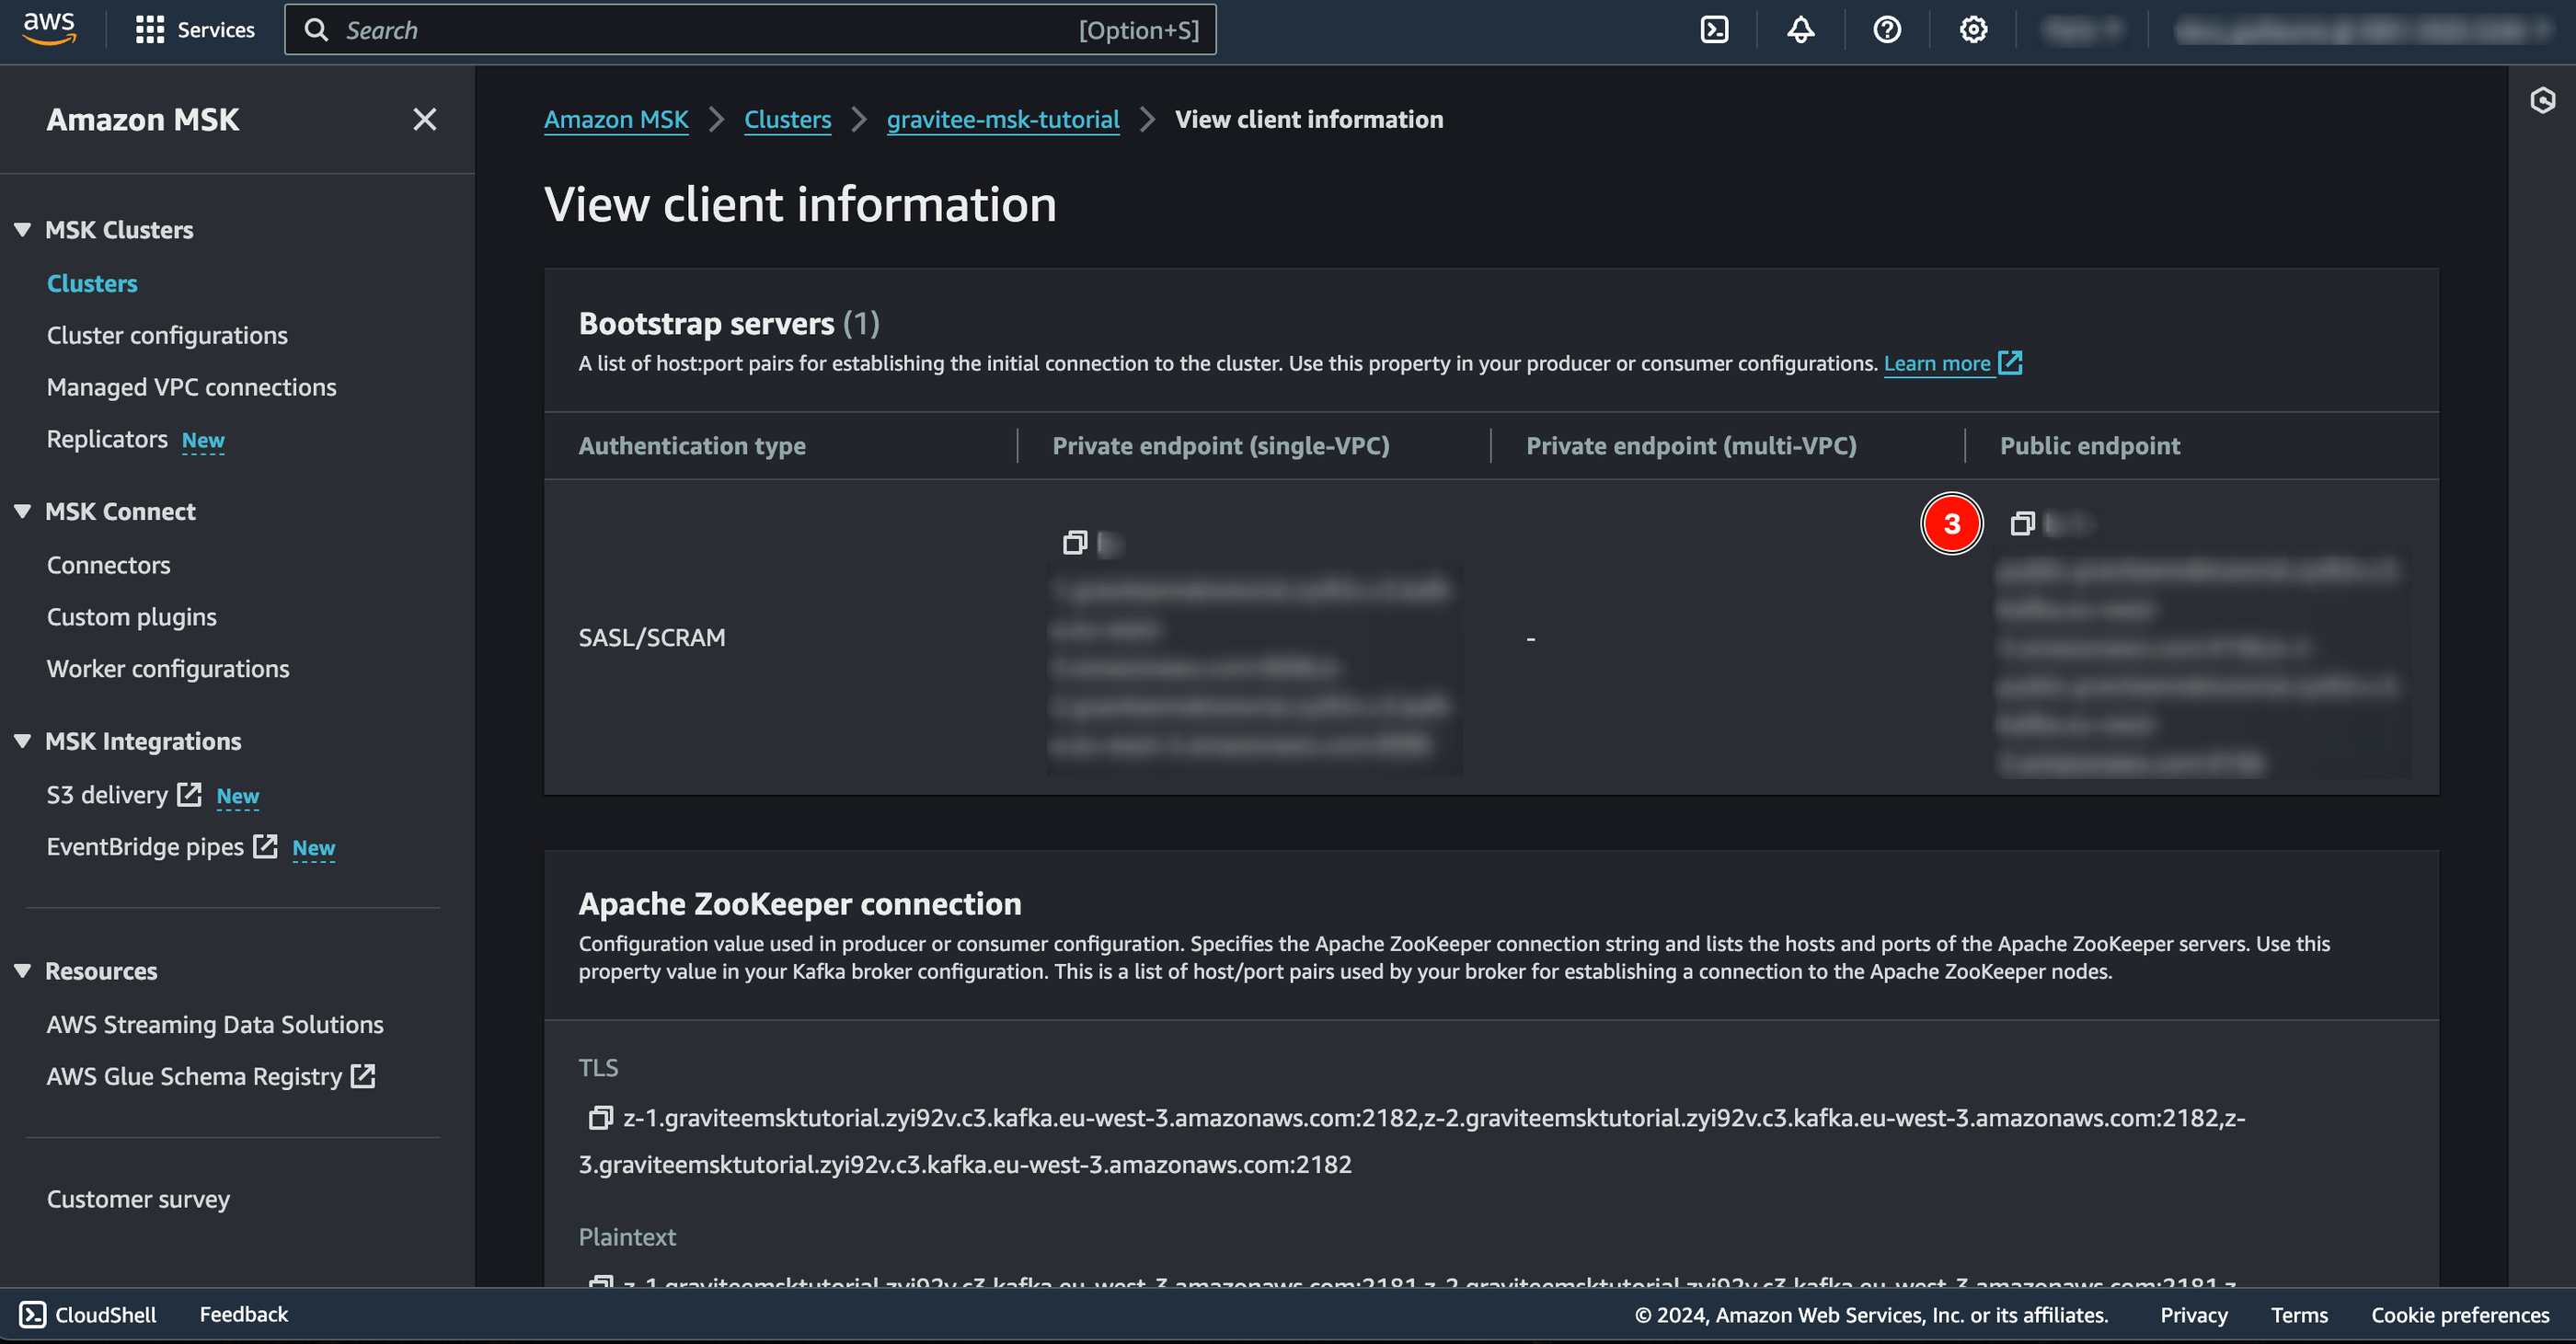The width and height of the screenshot is (2576, 1344).
Task: Click the New badge beside S3 delivery
Action: (238, 797)
